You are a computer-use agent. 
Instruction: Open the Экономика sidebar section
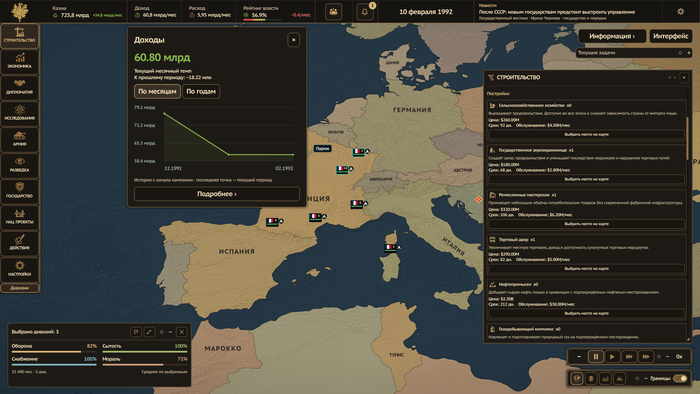pyautogui.click(x=20, y=61)
